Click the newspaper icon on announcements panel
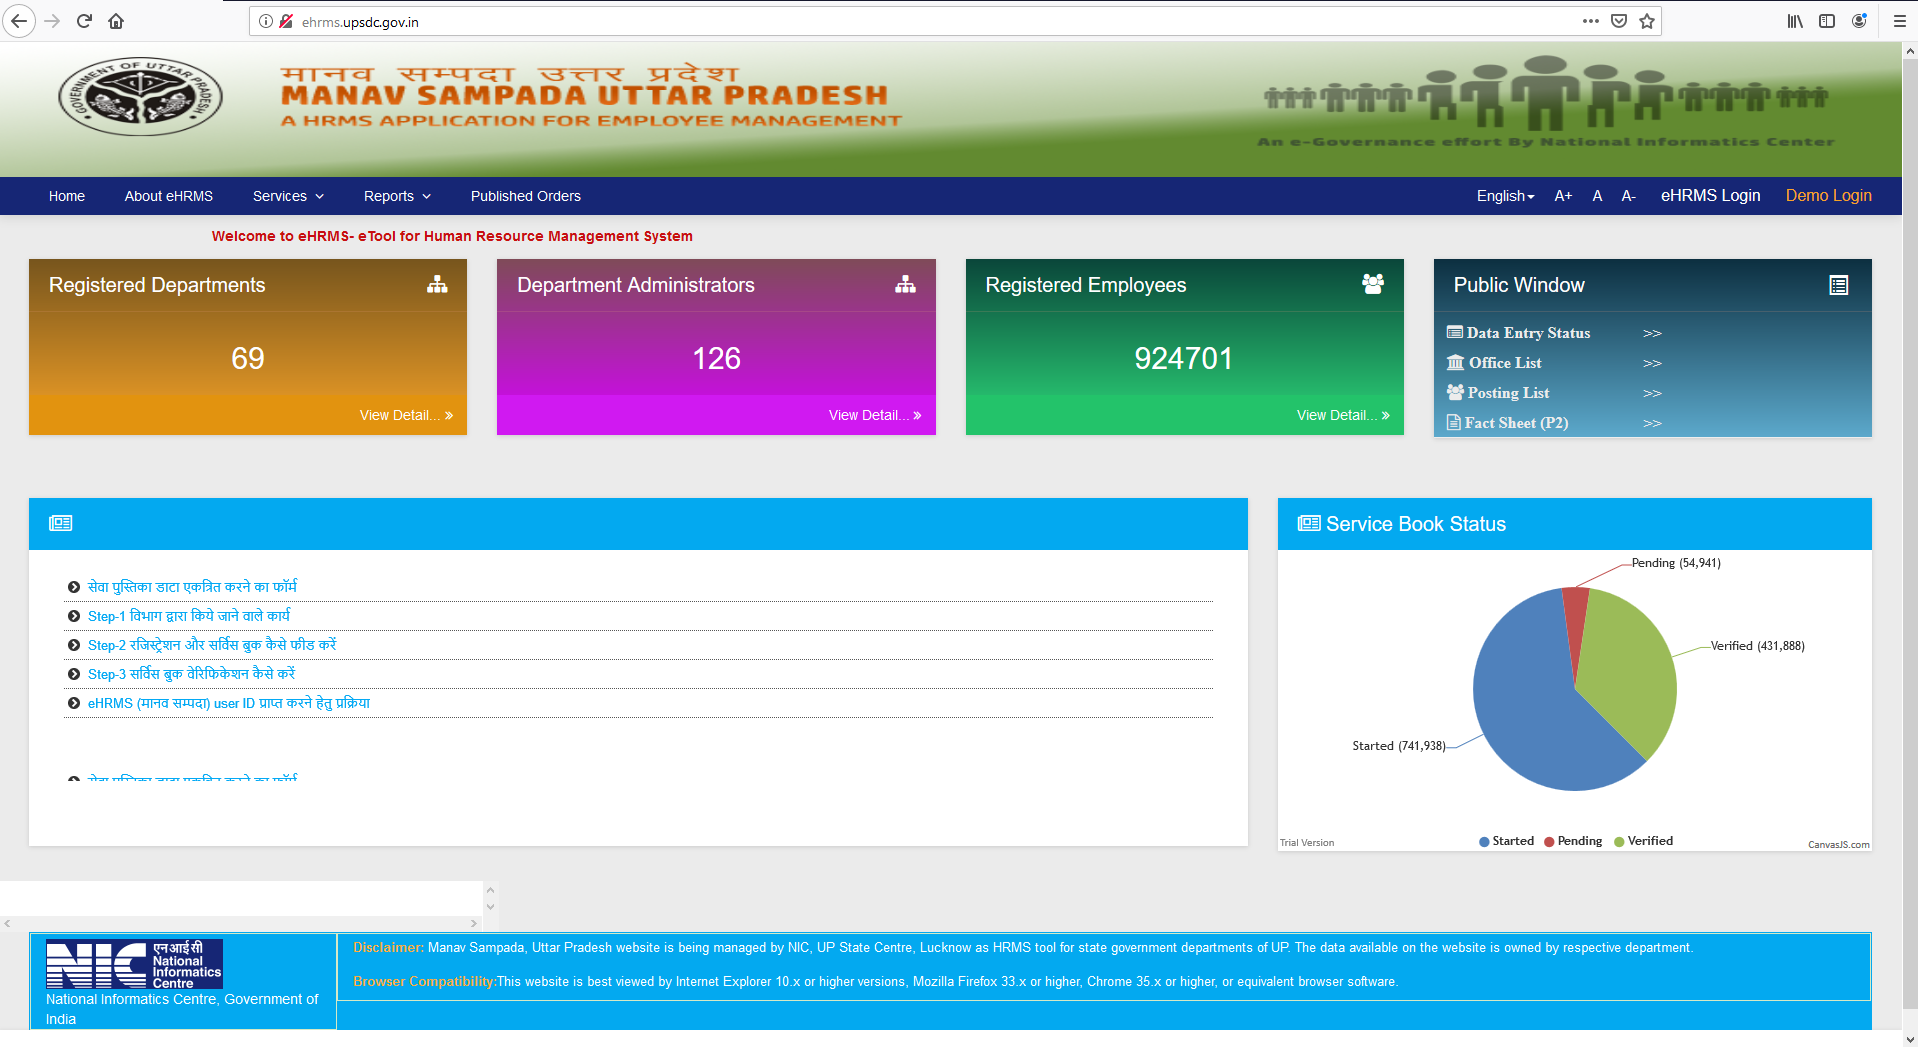This screenshot has width=1918, height=1047. [x=62, y=522]
